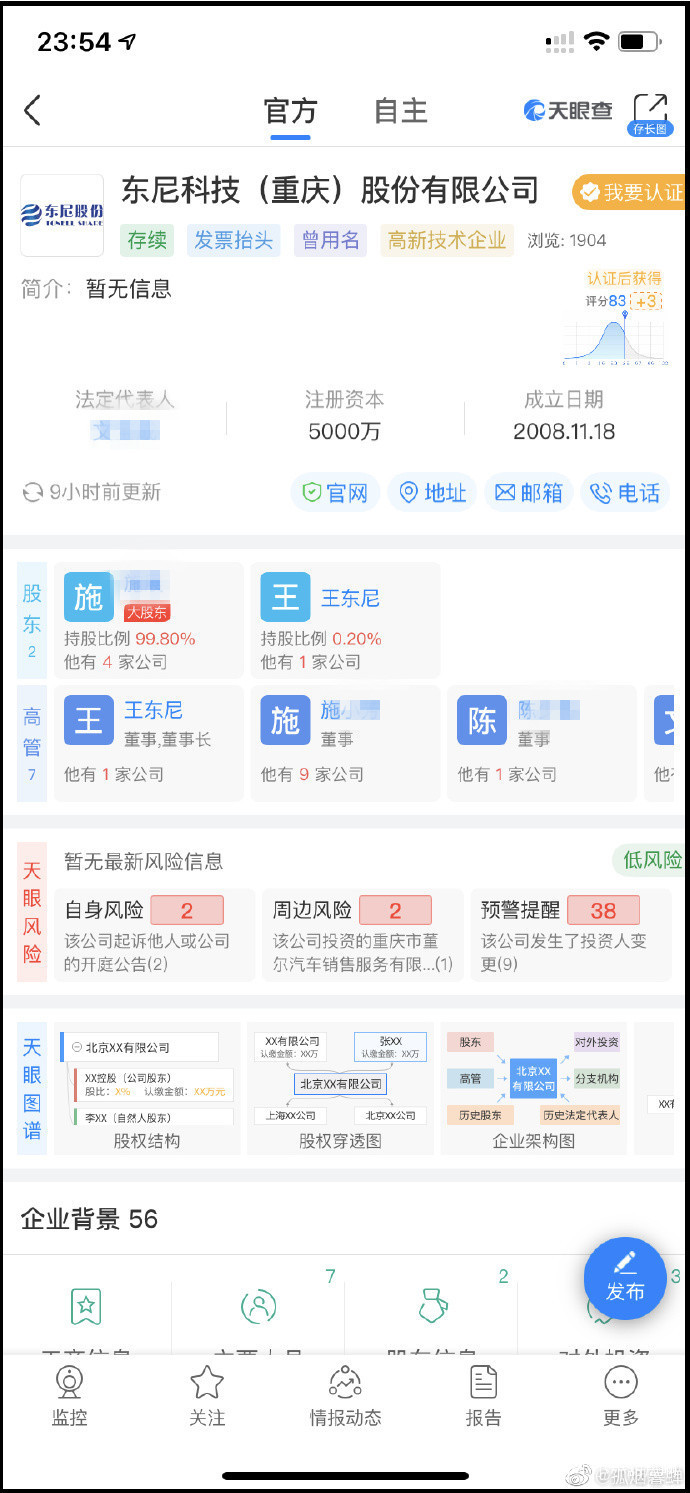This screenshot has width=690, height=1493.
Task: Open the 股东 section label
Action: tap(32, 620)
